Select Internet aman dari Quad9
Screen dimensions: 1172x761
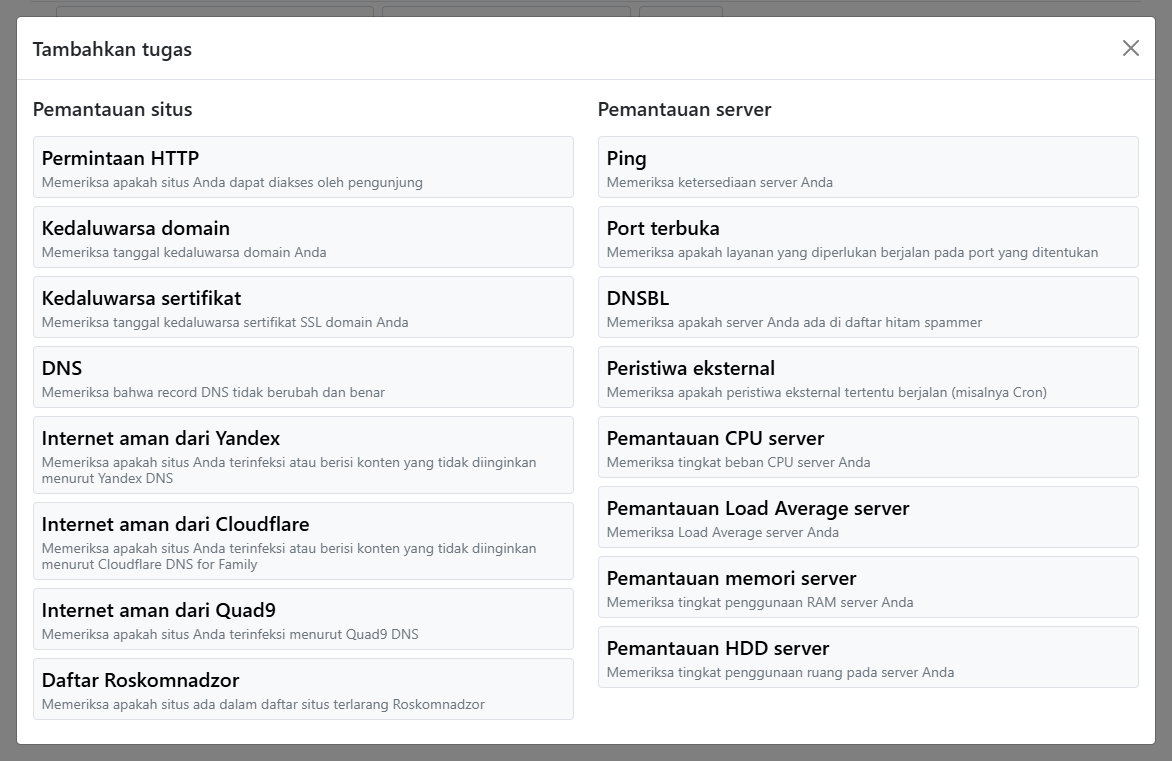[x=303, y=619]
